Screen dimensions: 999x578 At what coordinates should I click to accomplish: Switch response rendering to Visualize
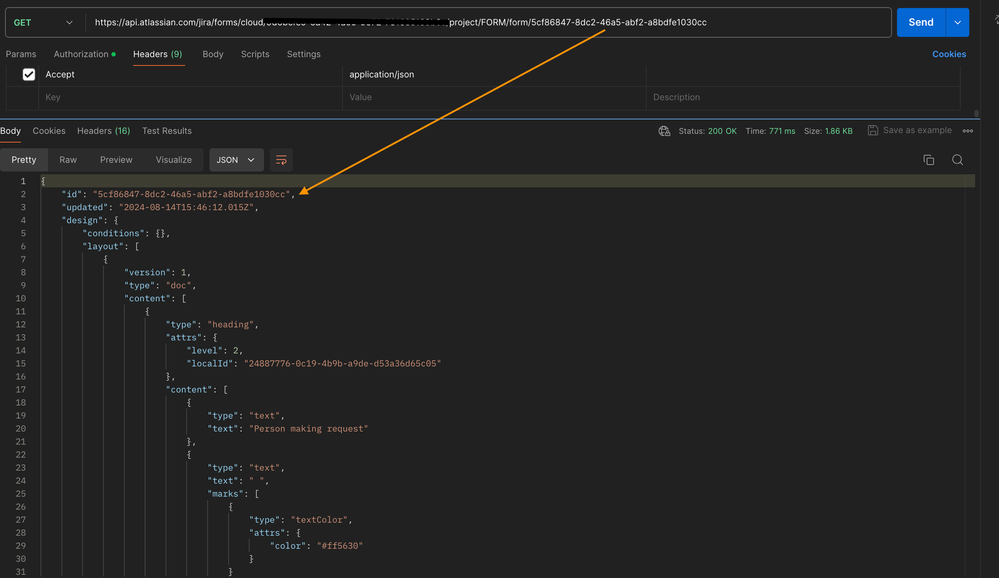[x=173, y=159]
